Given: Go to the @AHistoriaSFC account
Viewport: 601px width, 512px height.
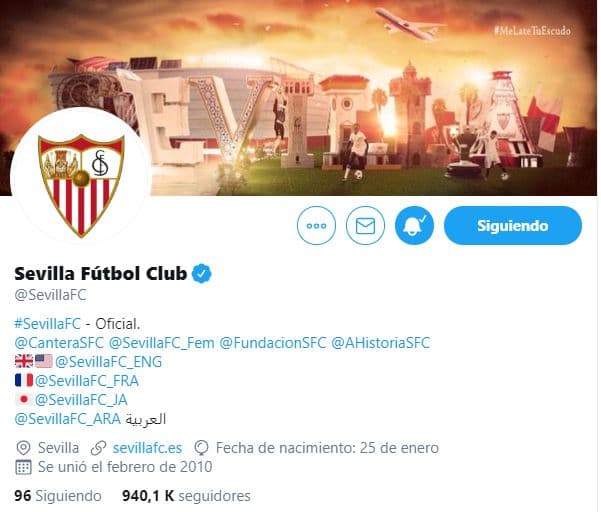Looking at the screenshot, I should [x=381, y=343].
